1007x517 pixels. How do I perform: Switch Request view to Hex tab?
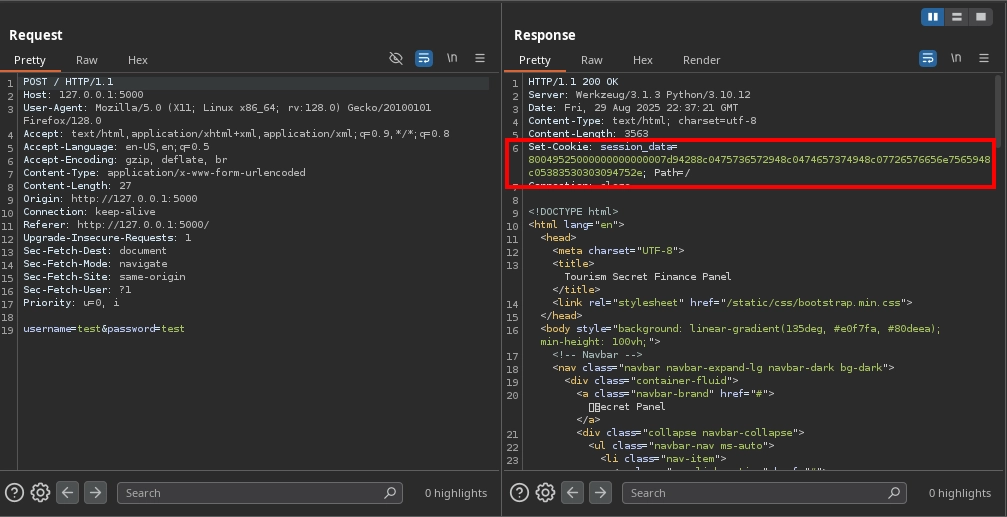138,60
